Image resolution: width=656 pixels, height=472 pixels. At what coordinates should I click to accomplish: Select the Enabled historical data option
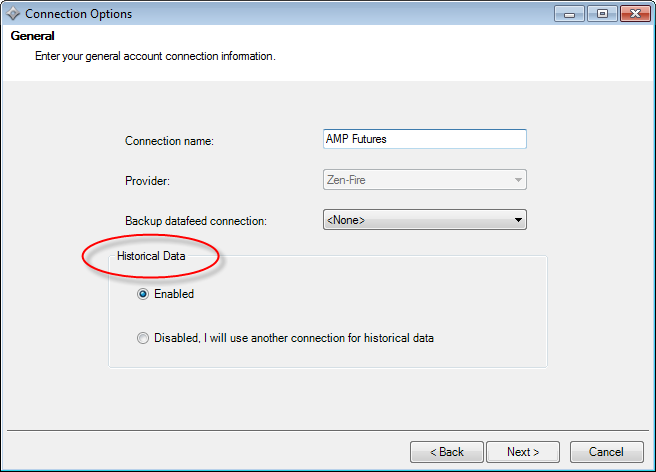143,295
